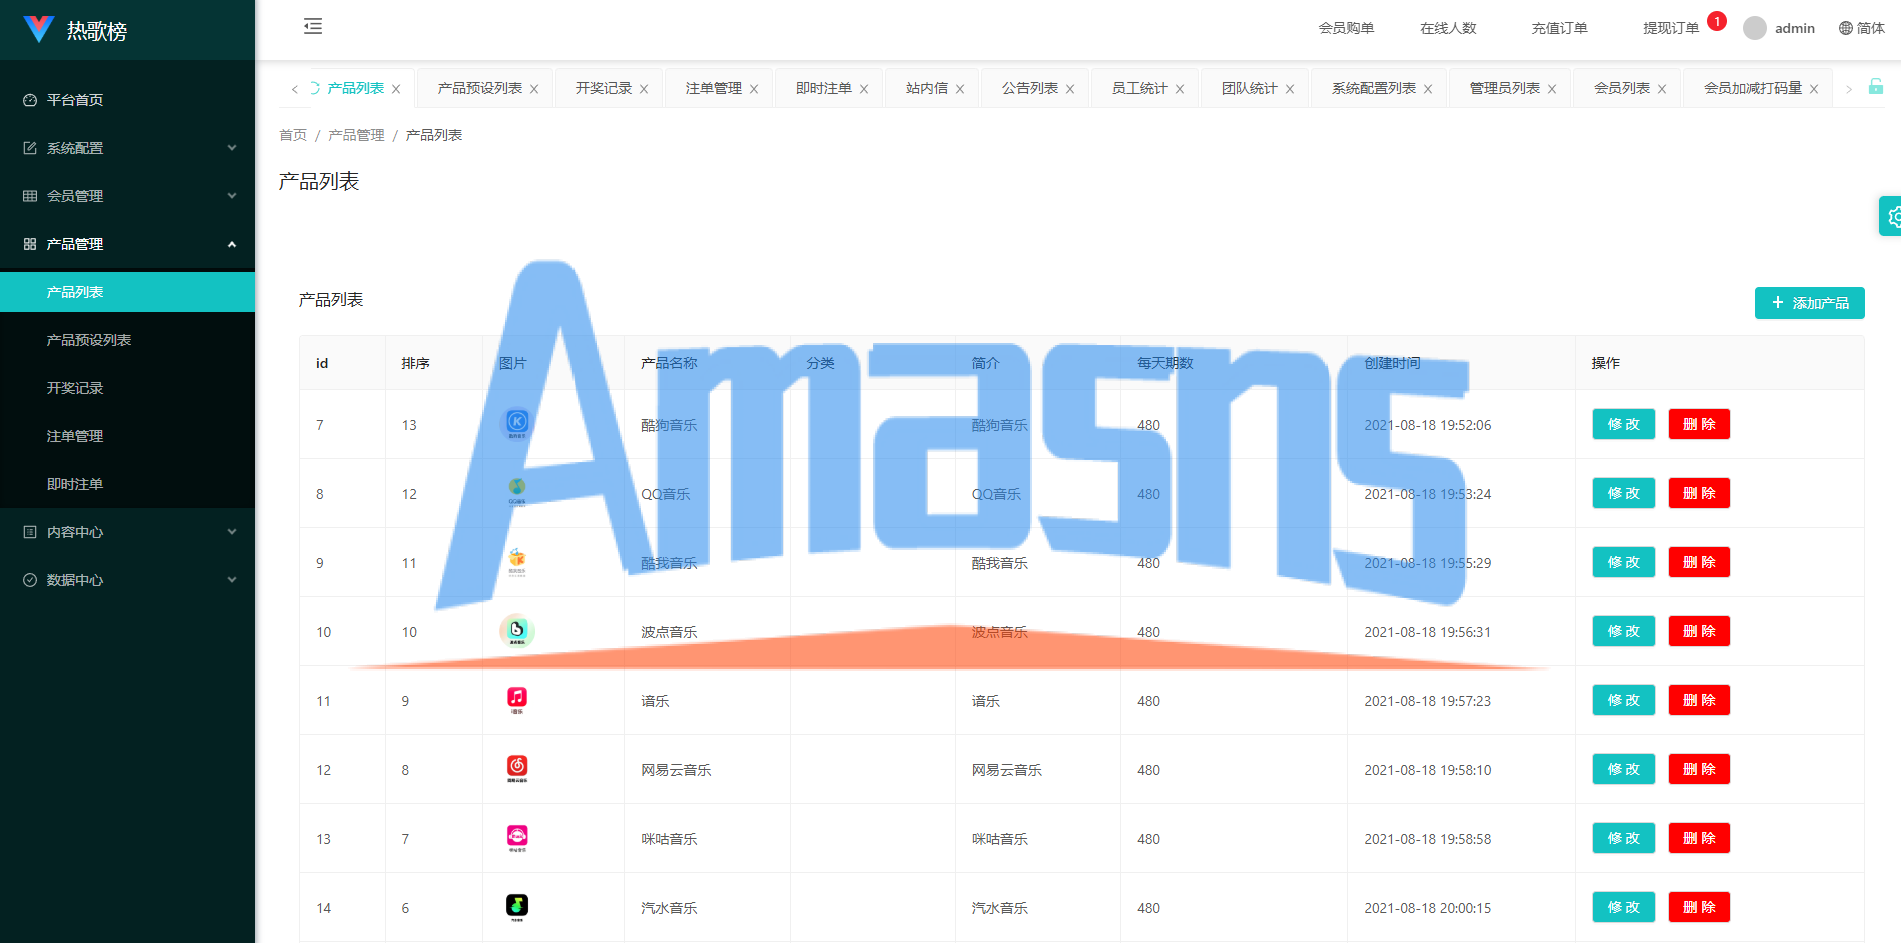Expand the 系统配置 sidebar menu
The height and width of the screenshot is (943, 1901).
pos(127,148)
